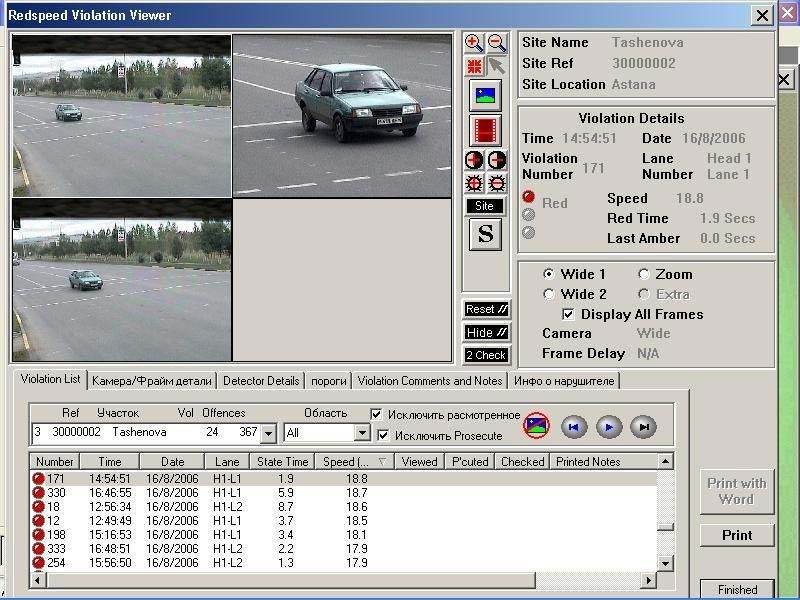Click the red film strip icon

[x=485, y=130]
